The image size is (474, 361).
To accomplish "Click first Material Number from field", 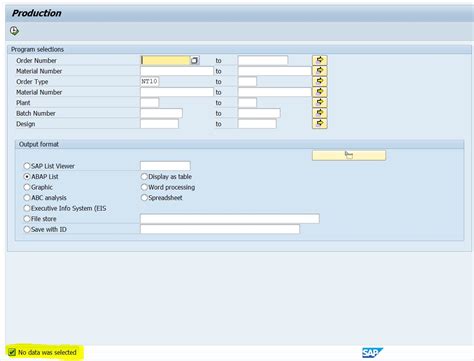I will (x=177, y=71).
